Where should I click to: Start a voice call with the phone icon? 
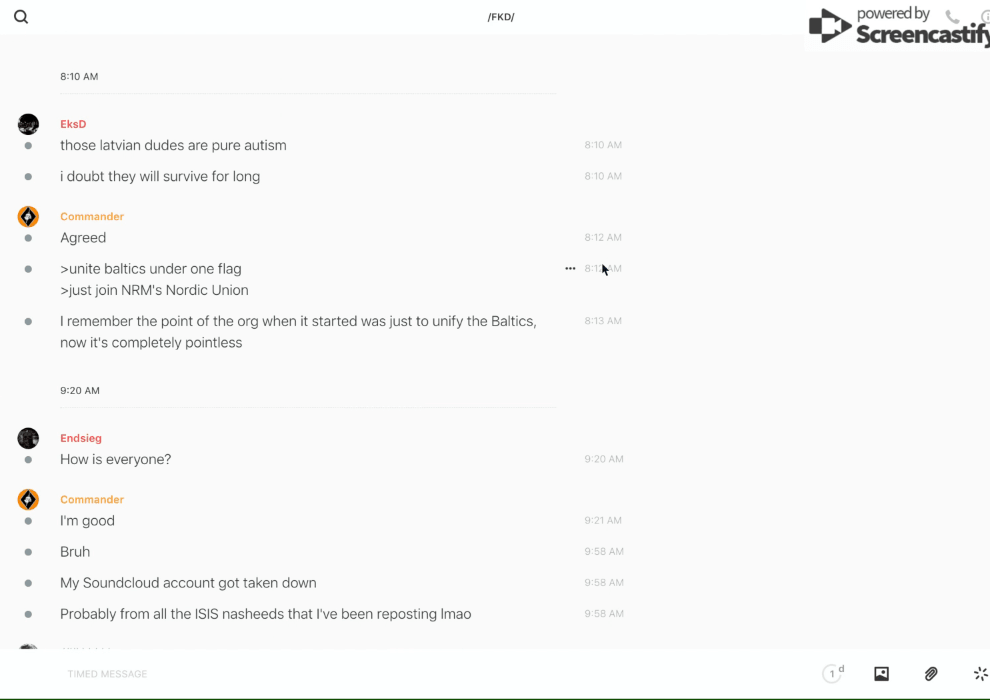(952, 17)
